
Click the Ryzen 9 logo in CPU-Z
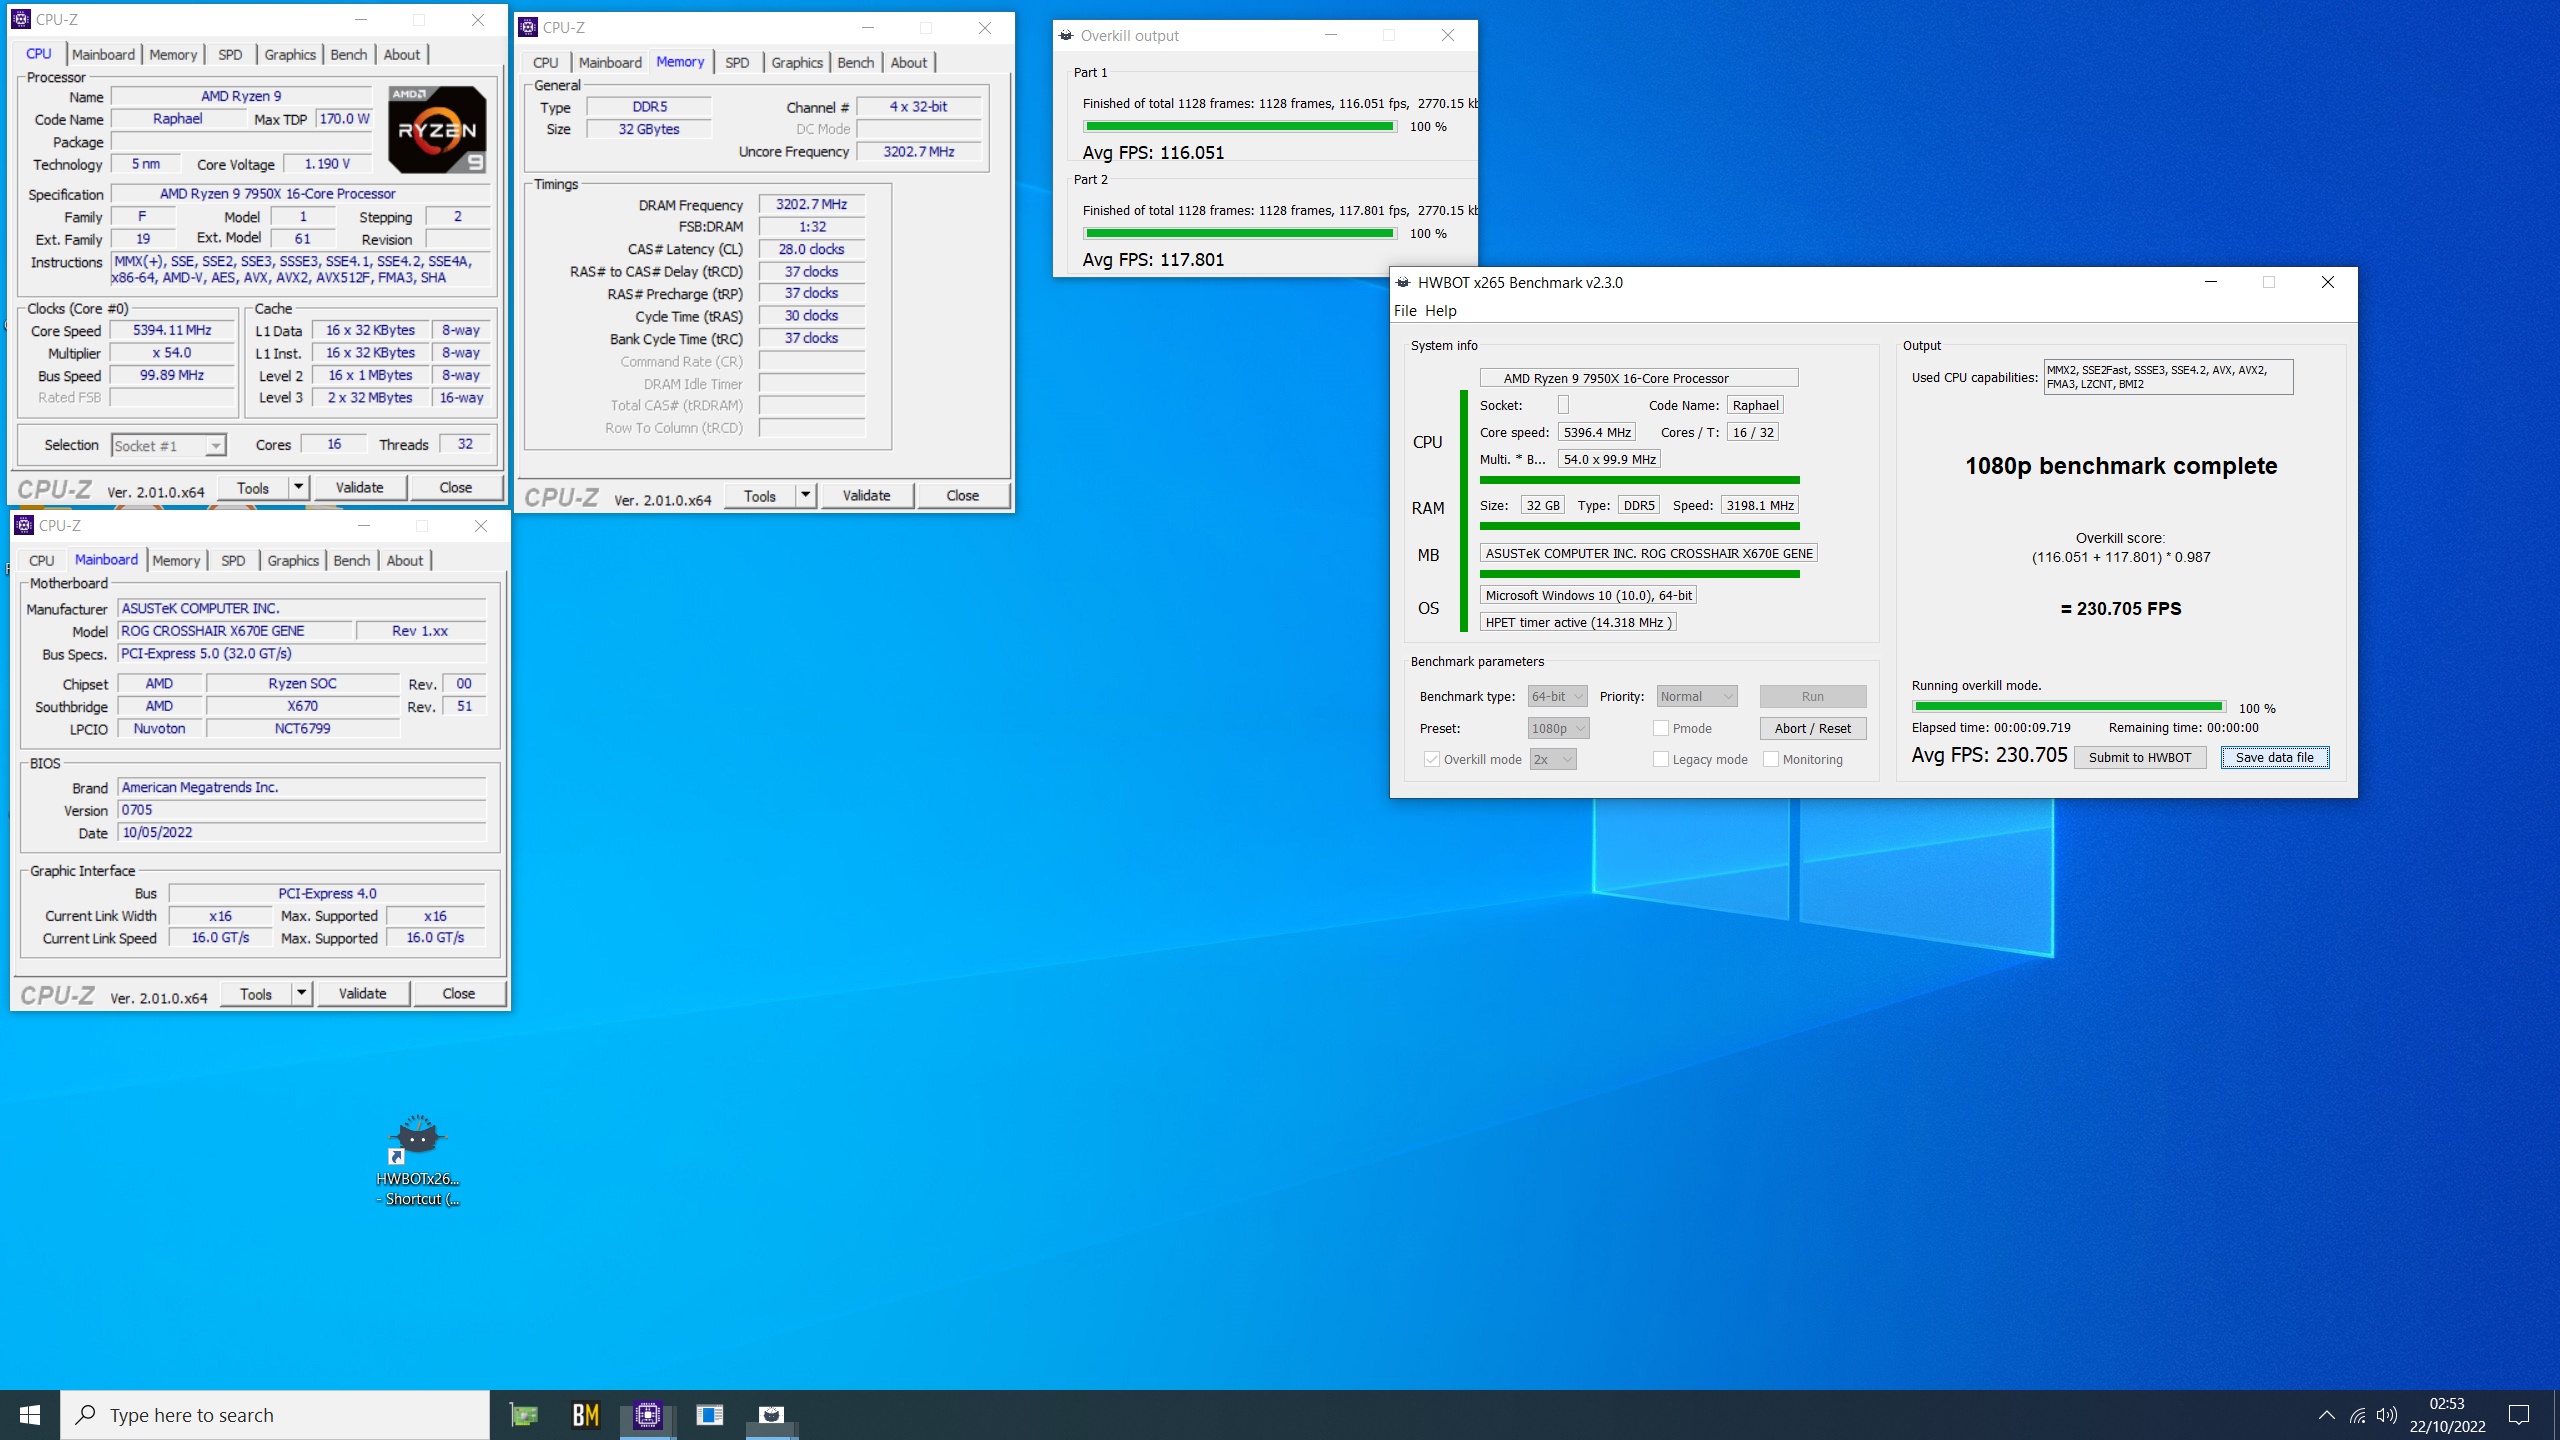(437, 130)
